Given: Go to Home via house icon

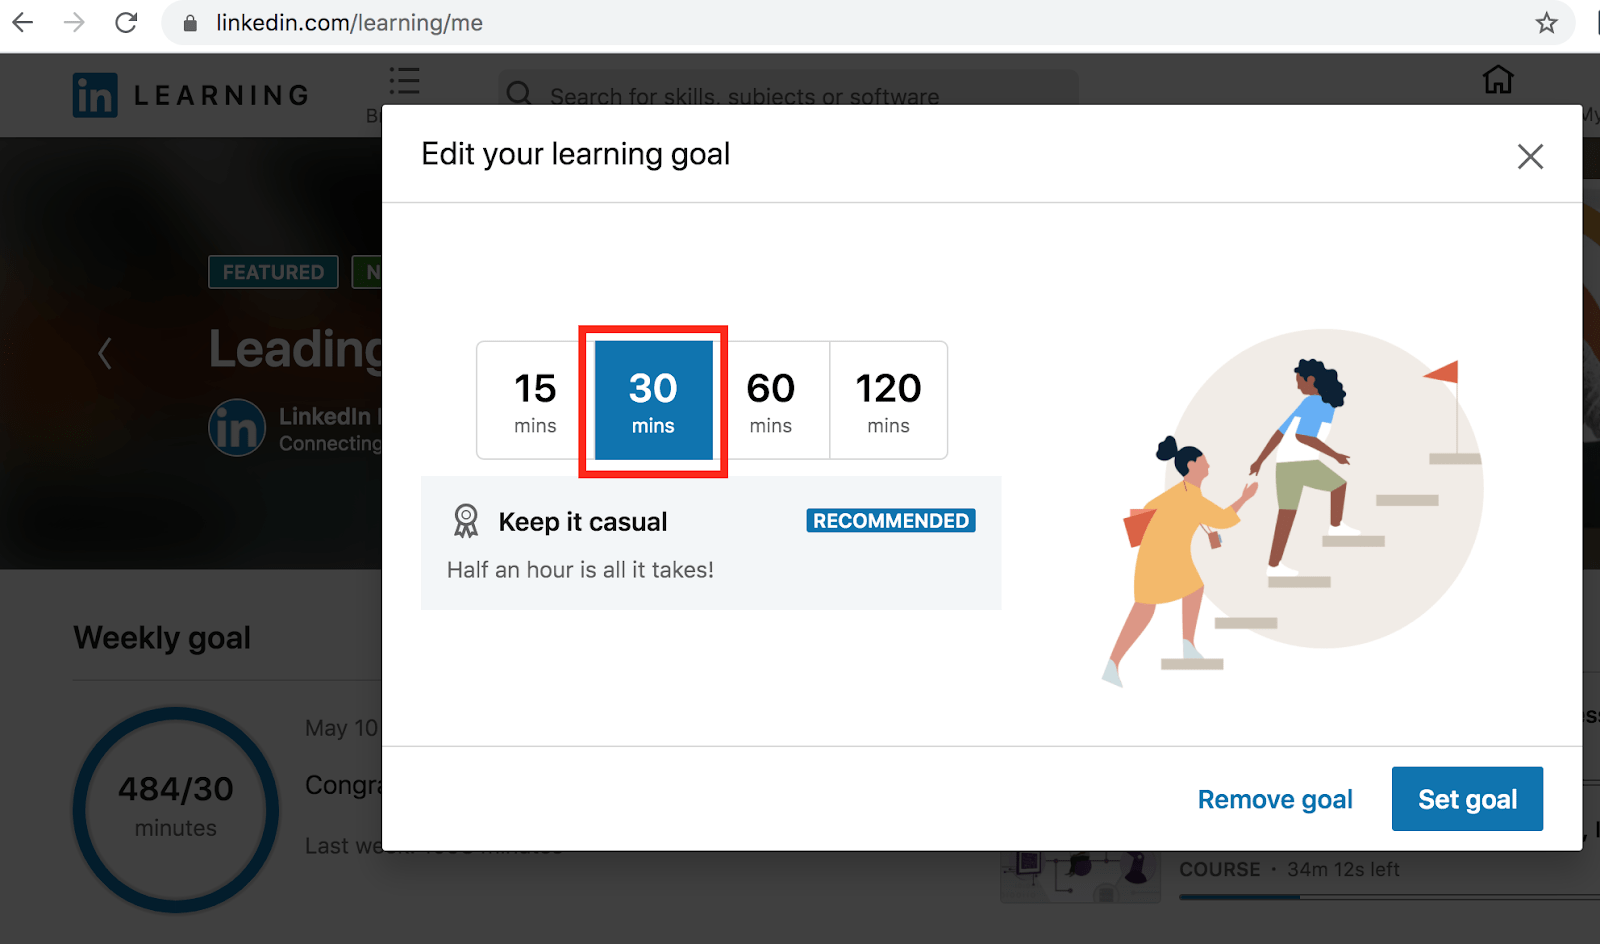Looking at the screenshot, I should [1497, 79].
